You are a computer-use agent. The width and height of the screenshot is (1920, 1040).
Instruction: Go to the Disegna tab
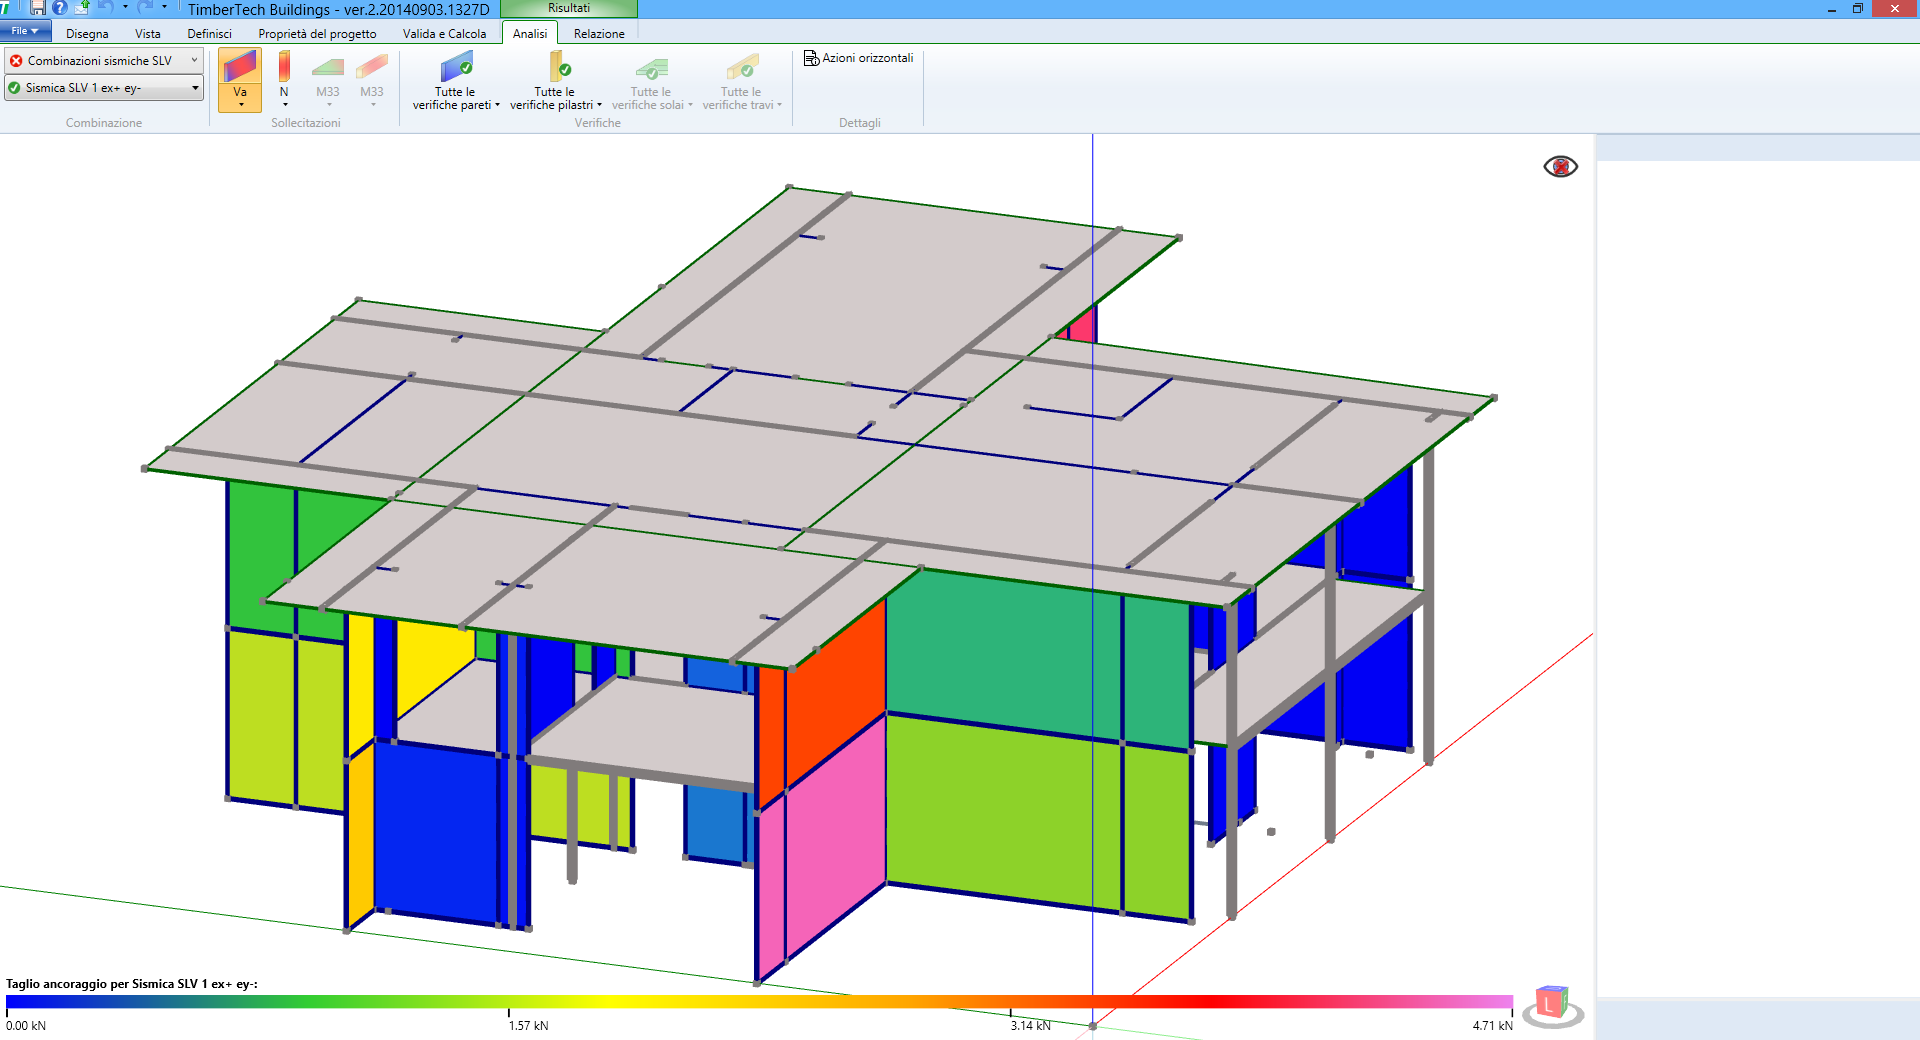coord(87,34)
